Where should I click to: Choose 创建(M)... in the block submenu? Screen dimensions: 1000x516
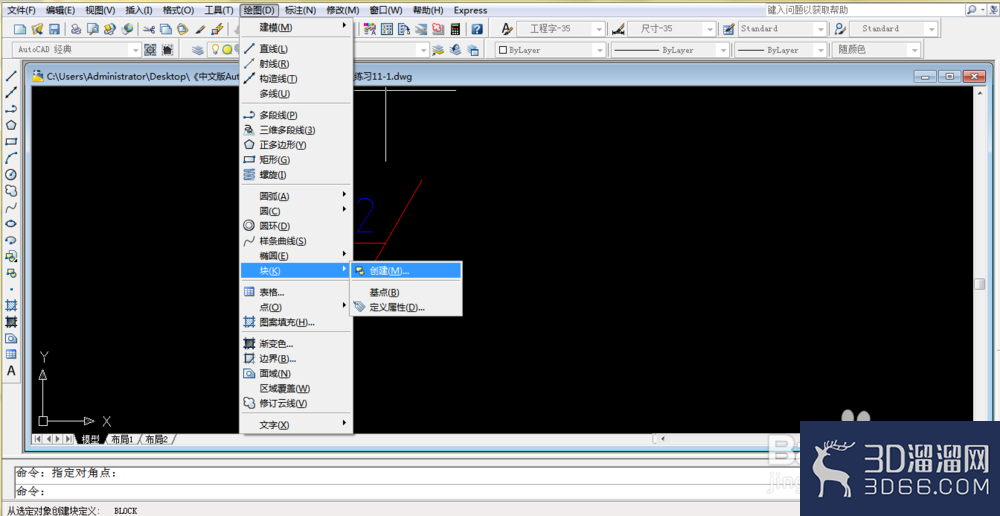point(406,270)
